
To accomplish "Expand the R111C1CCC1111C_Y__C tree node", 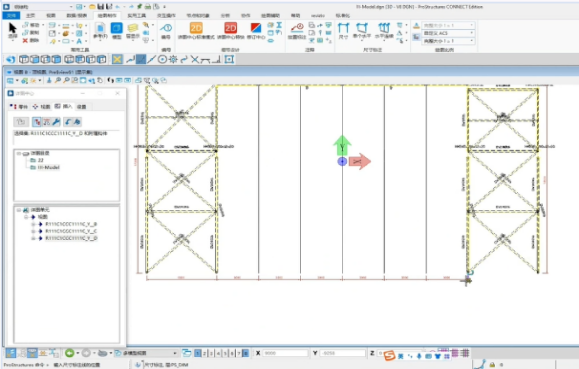I will [x=33, y=231].
